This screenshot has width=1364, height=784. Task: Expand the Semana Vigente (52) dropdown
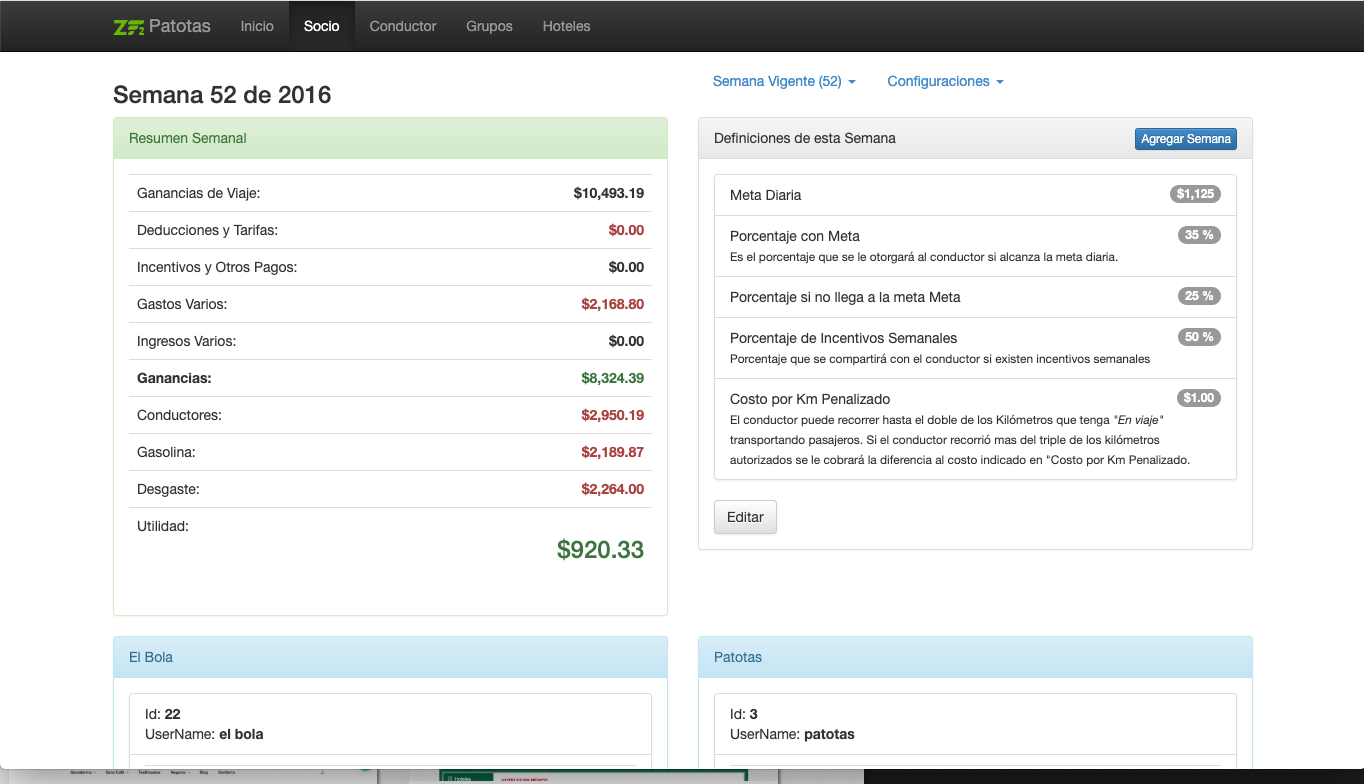(x=784, y=81)
